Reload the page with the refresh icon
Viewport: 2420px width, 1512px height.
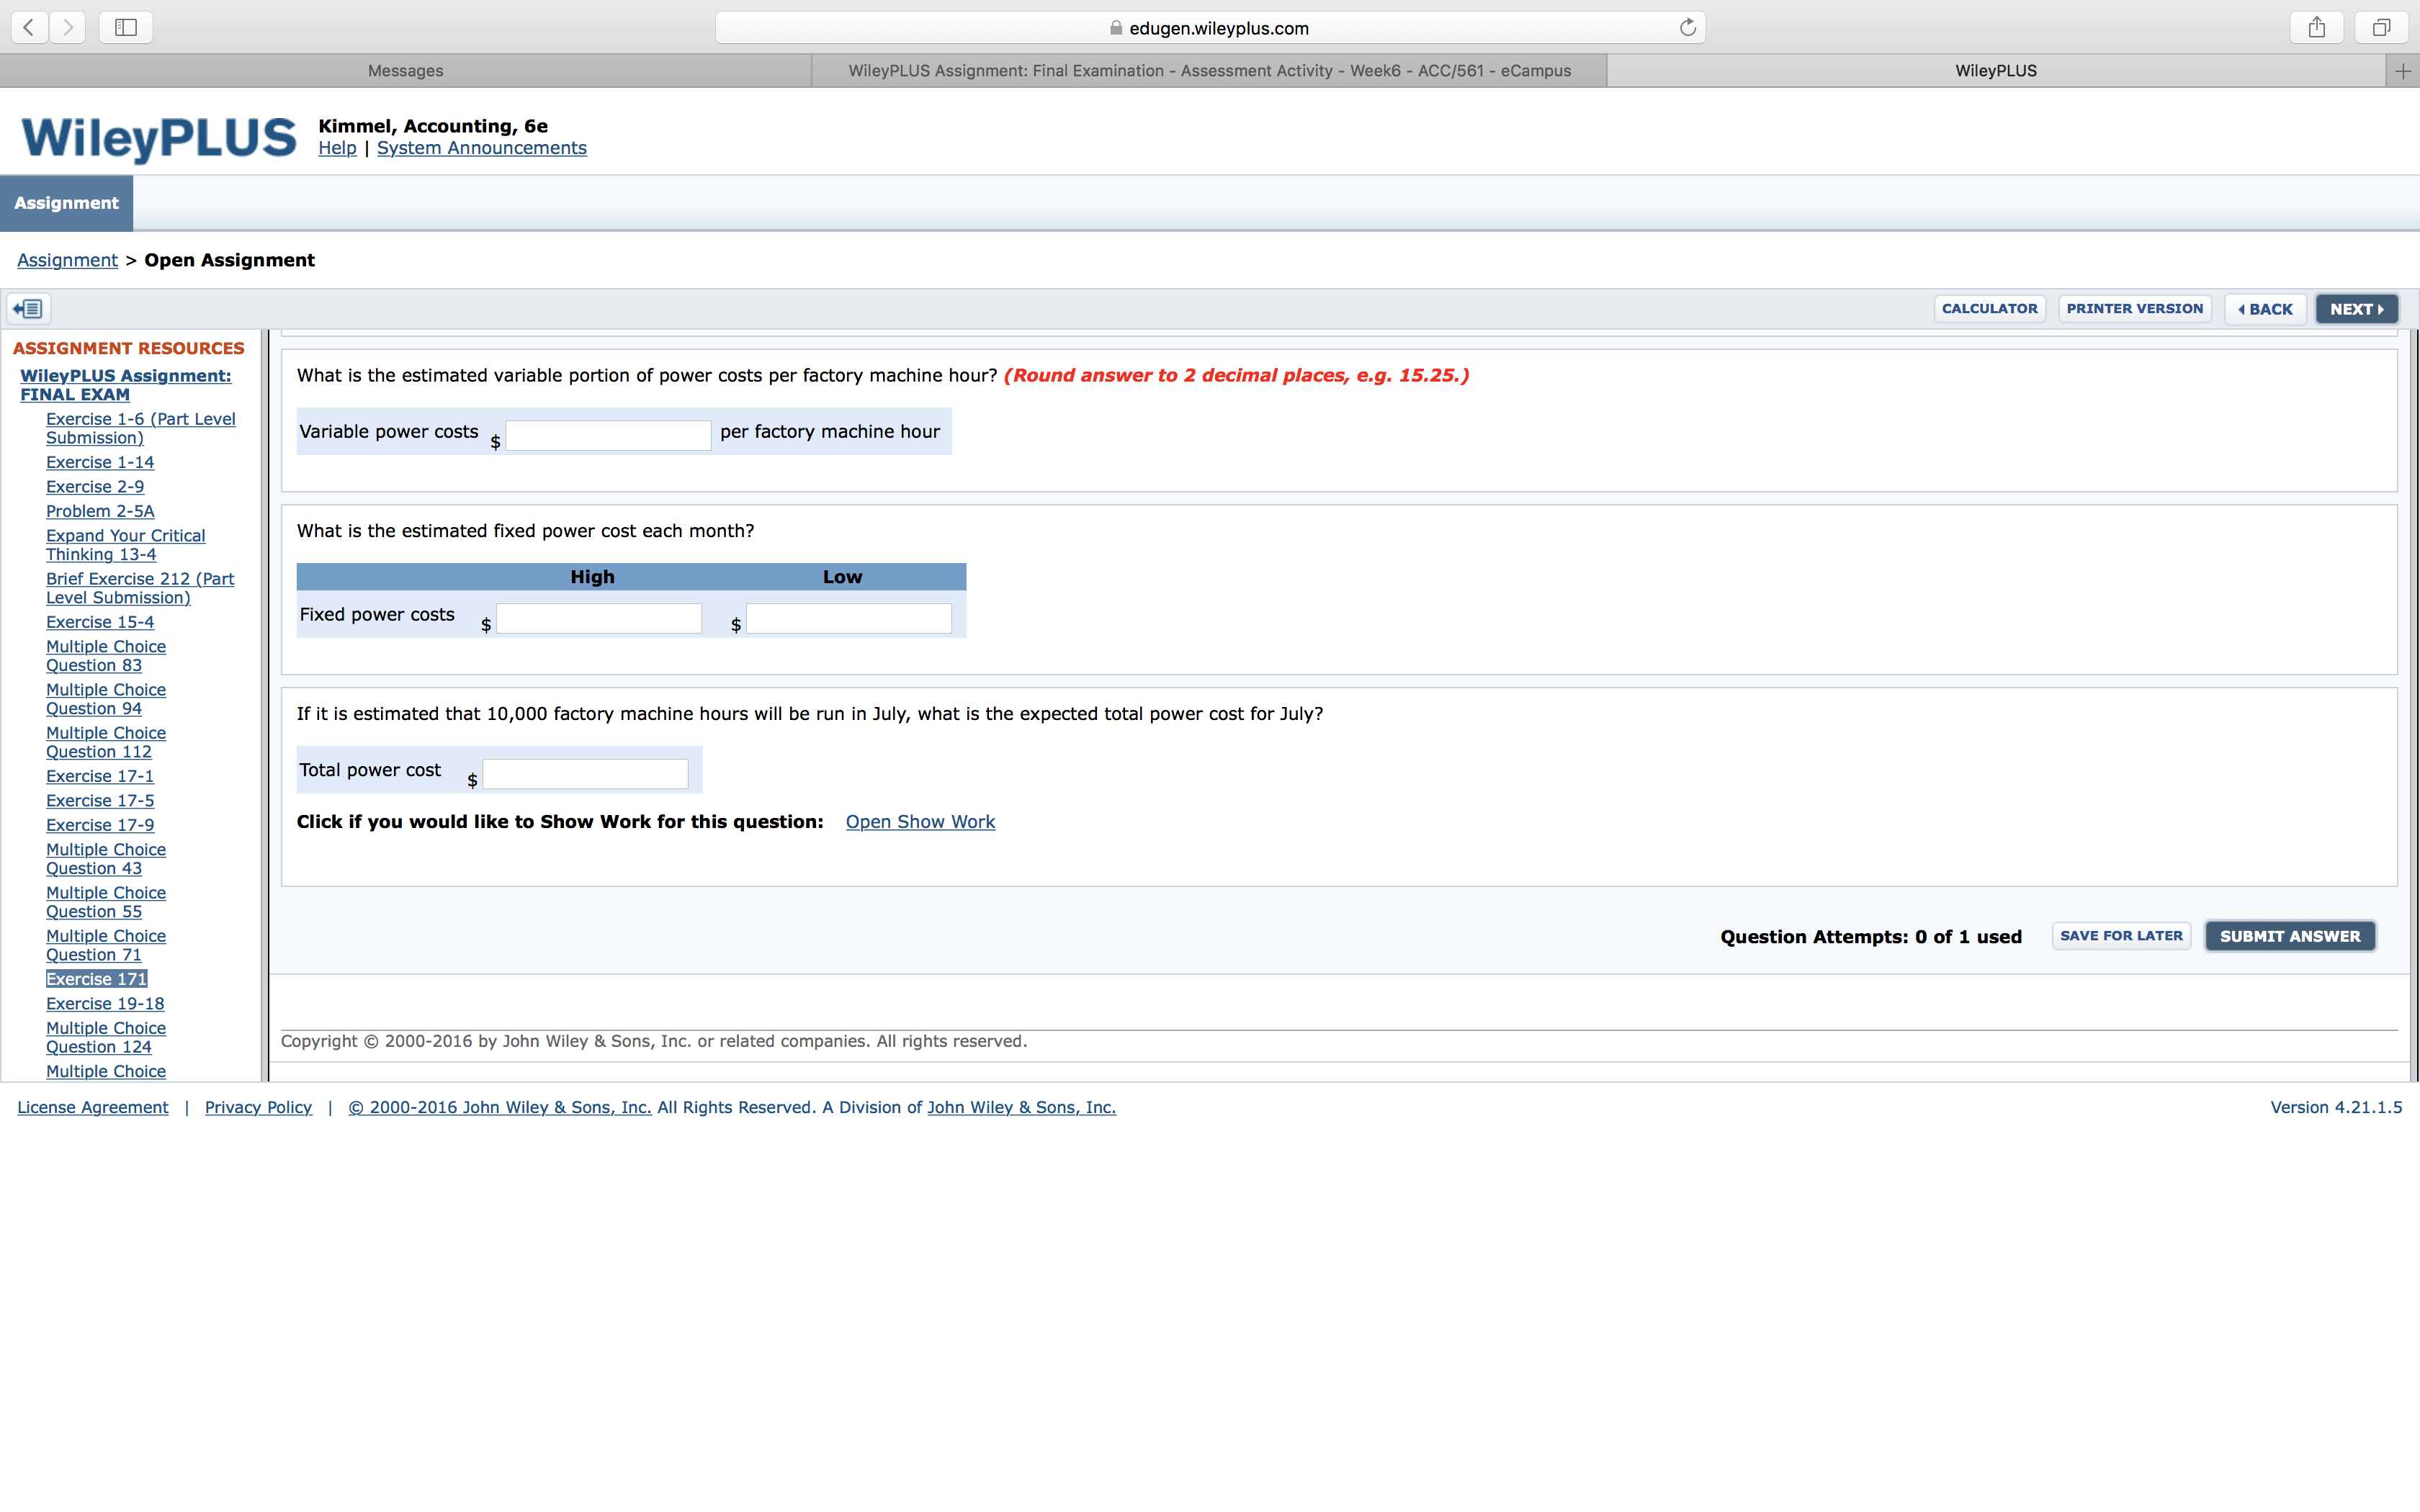pyautogui.click(x=1688, y=27)
